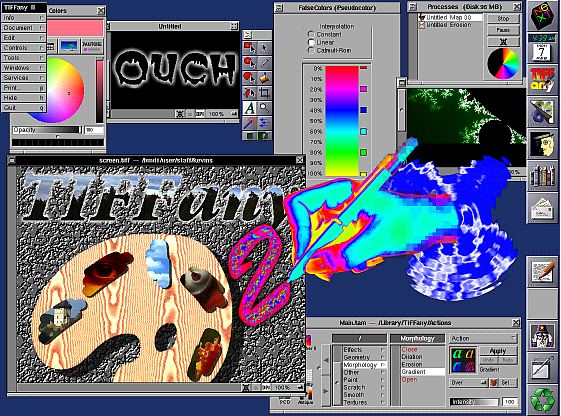Choose the magnifying glass zoom tool
Image resolution: width=561 pixels, height=416 pixels.
264,108
